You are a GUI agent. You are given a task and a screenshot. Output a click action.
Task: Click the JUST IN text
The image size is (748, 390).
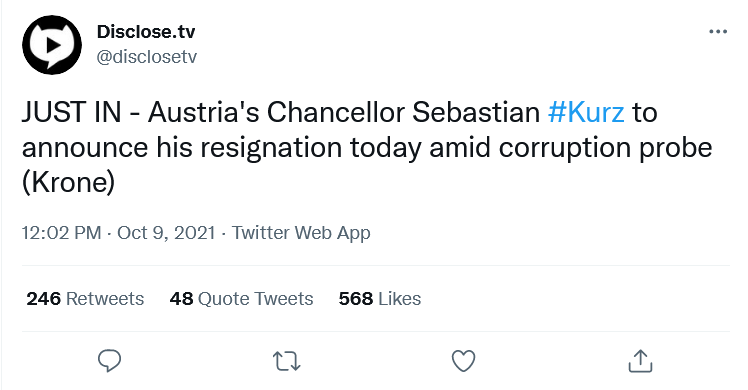point(72,113)
